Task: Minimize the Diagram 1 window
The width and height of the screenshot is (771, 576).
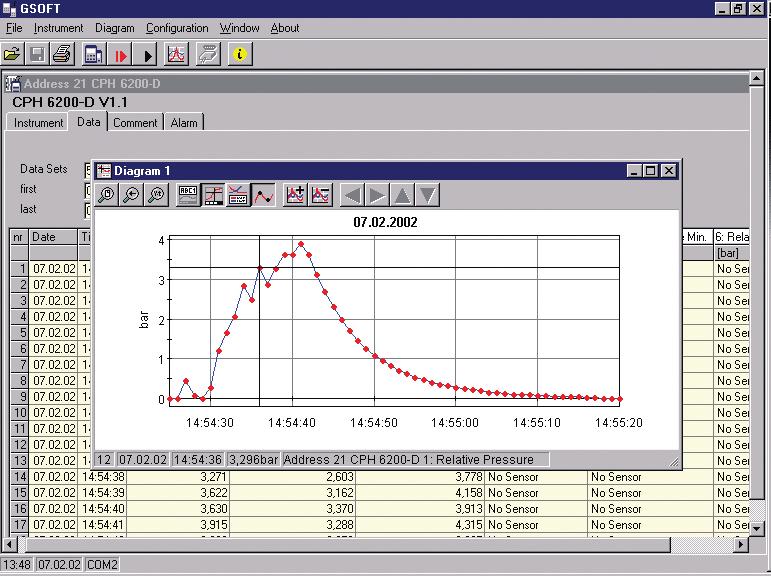Action: click(634, 171)
